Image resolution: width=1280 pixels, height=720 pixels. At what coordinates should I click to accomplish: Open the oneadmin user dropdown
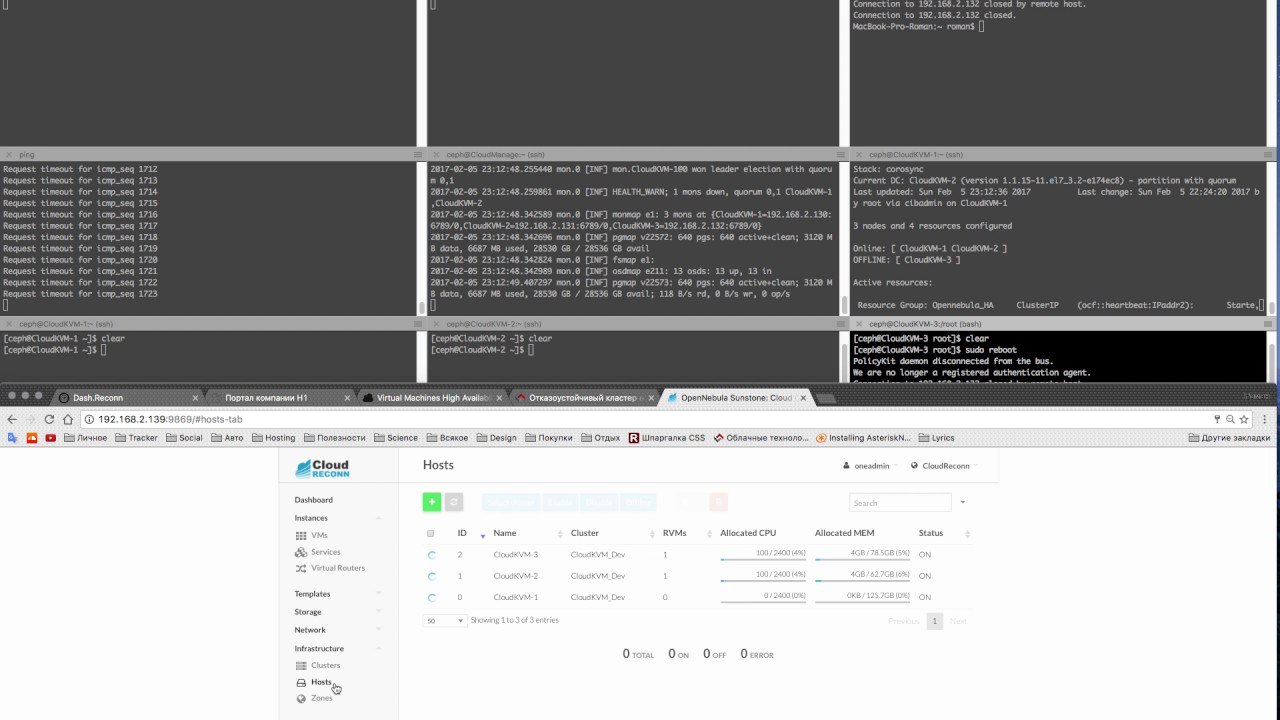coord(871,465)
